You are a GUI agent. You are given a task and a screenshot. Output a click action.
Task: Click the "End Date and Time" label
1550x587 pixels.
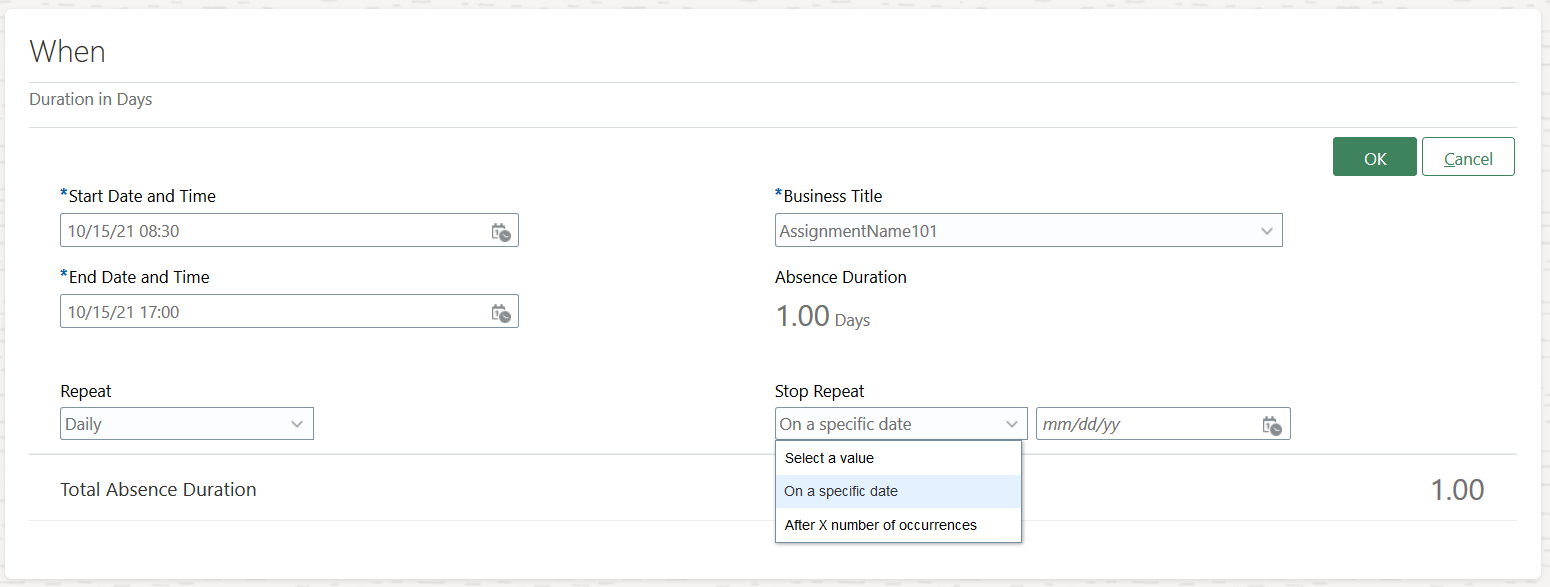(x=139, y=277)
